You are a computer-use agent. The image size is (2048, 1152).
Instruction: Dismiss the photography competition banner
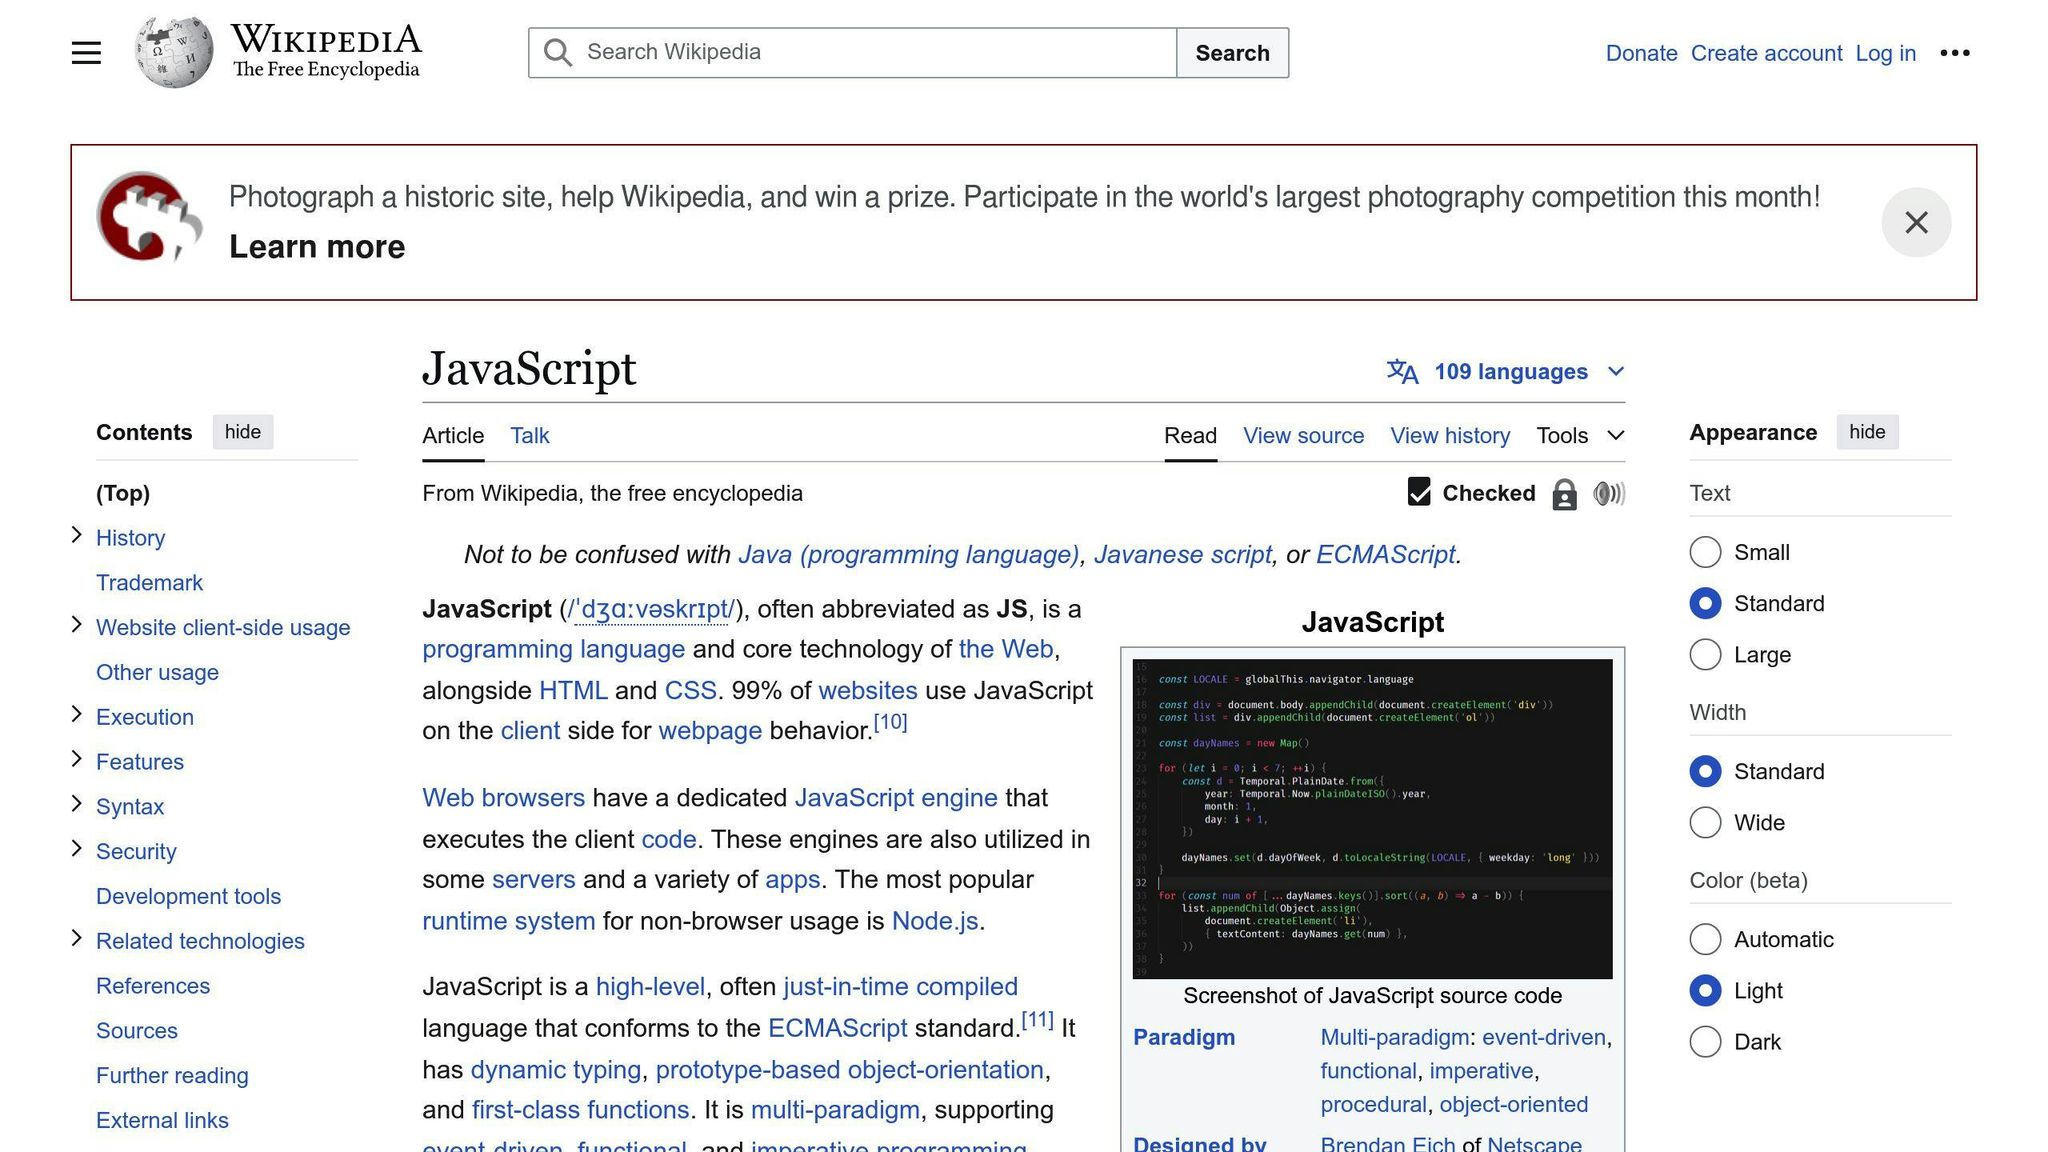tap(1916, 222)
